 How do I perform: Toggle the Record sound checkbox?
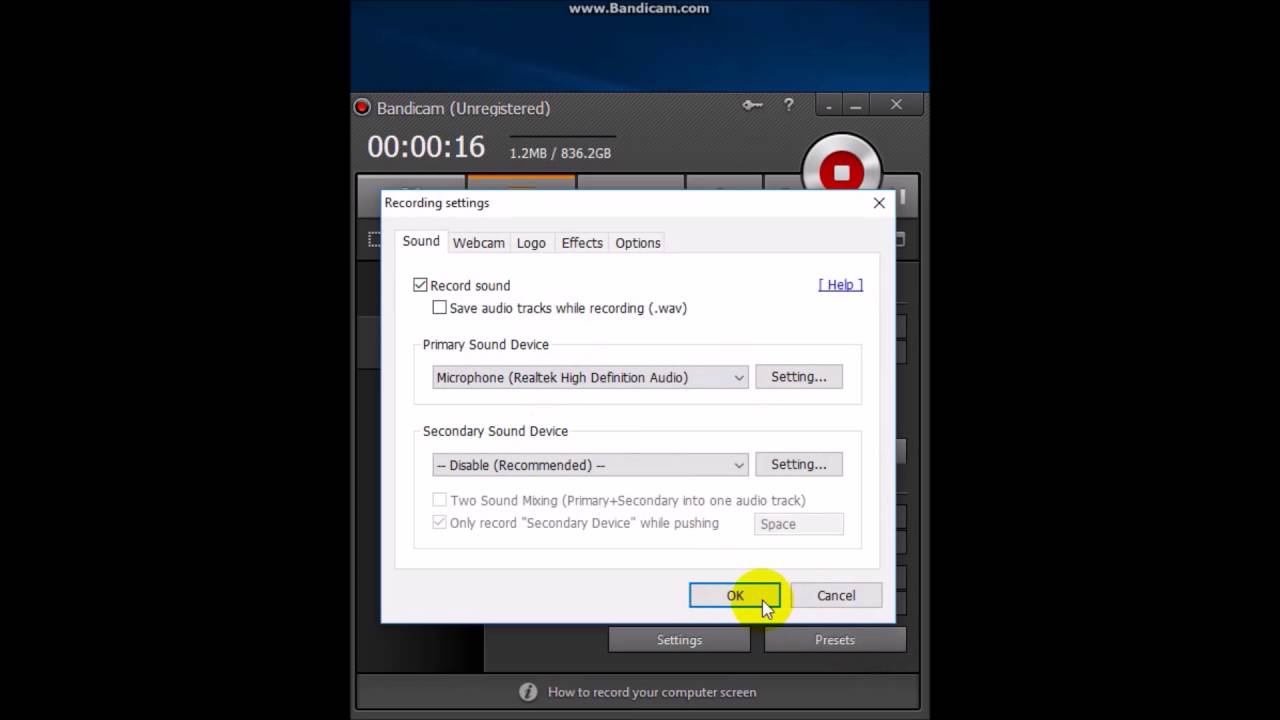point(420,285)
